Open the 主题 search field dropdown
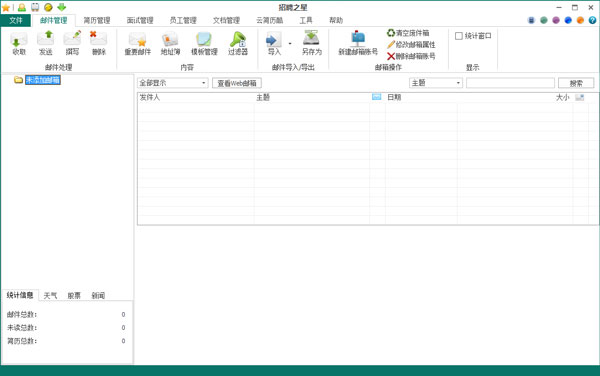600x376 pixels. [436, 83]
